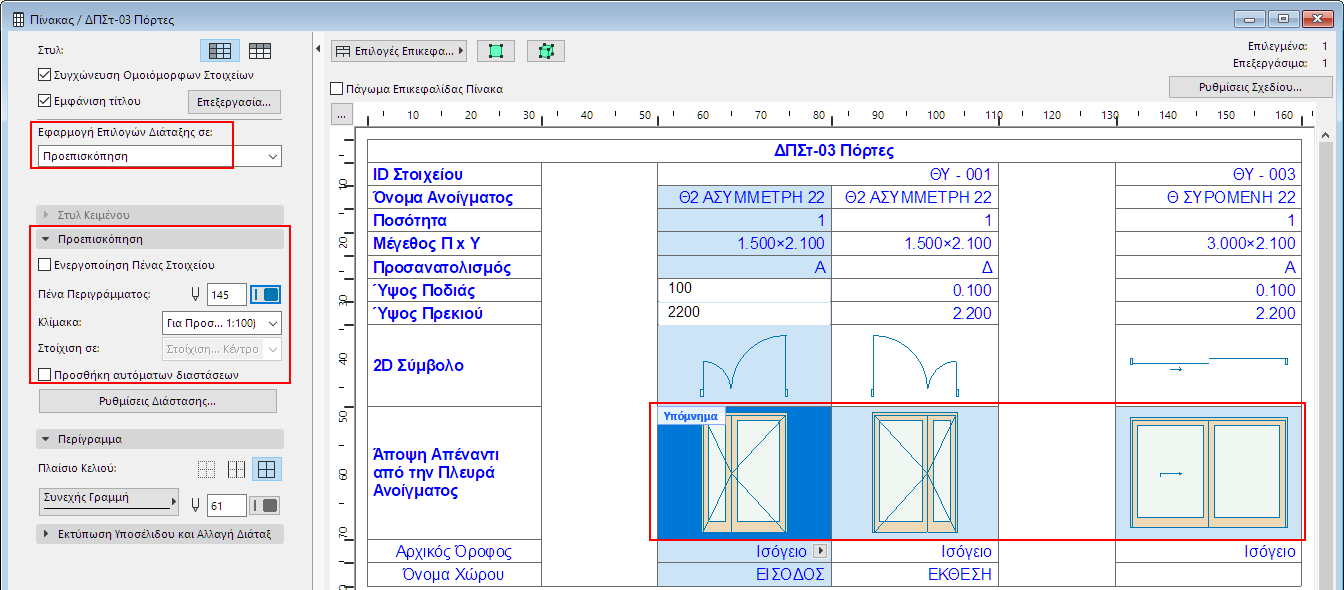The image size is (1344, 590).
Task: Choose the no cell border icon
Action: pos(206,469)
